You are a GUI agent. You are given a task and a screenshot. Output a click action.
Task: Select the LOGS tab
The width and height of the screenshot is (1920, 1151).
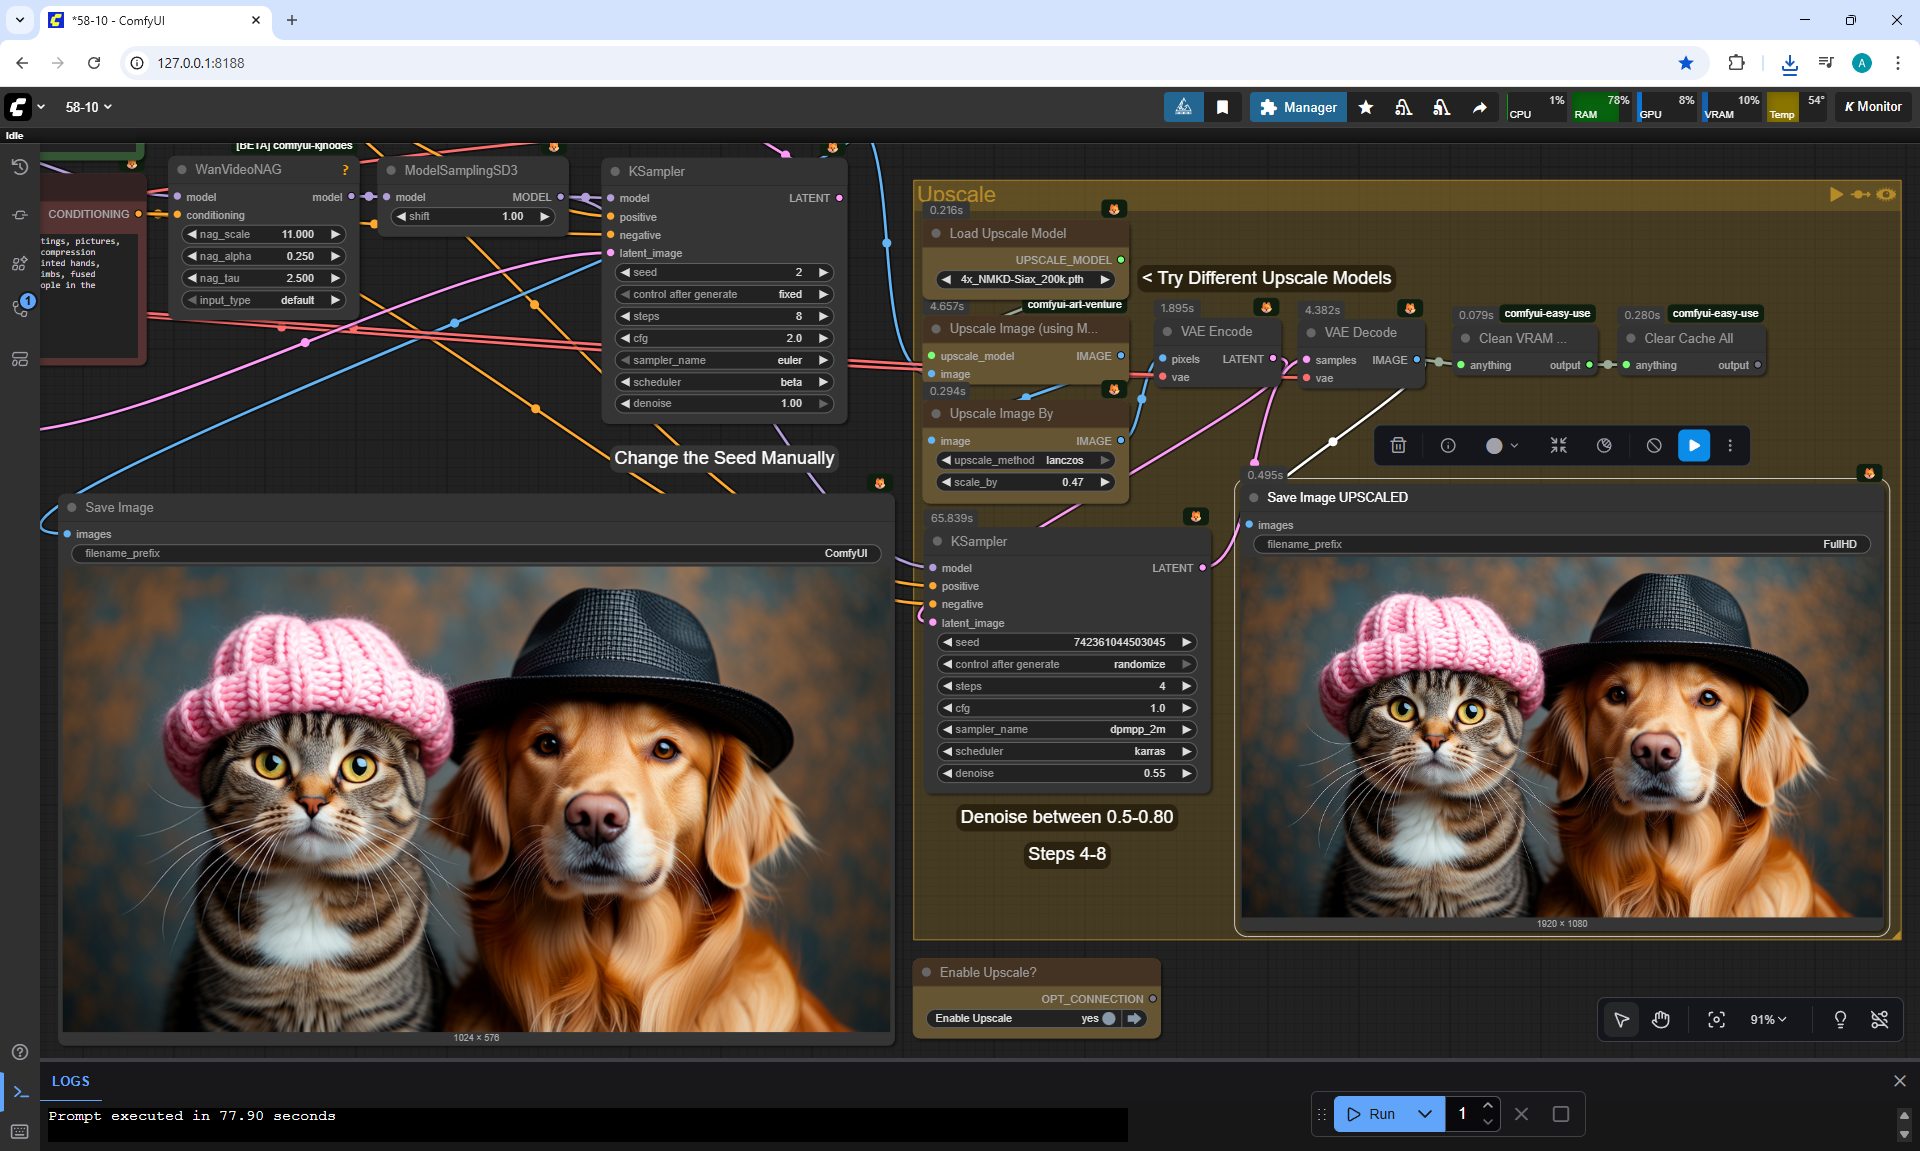70,1081
